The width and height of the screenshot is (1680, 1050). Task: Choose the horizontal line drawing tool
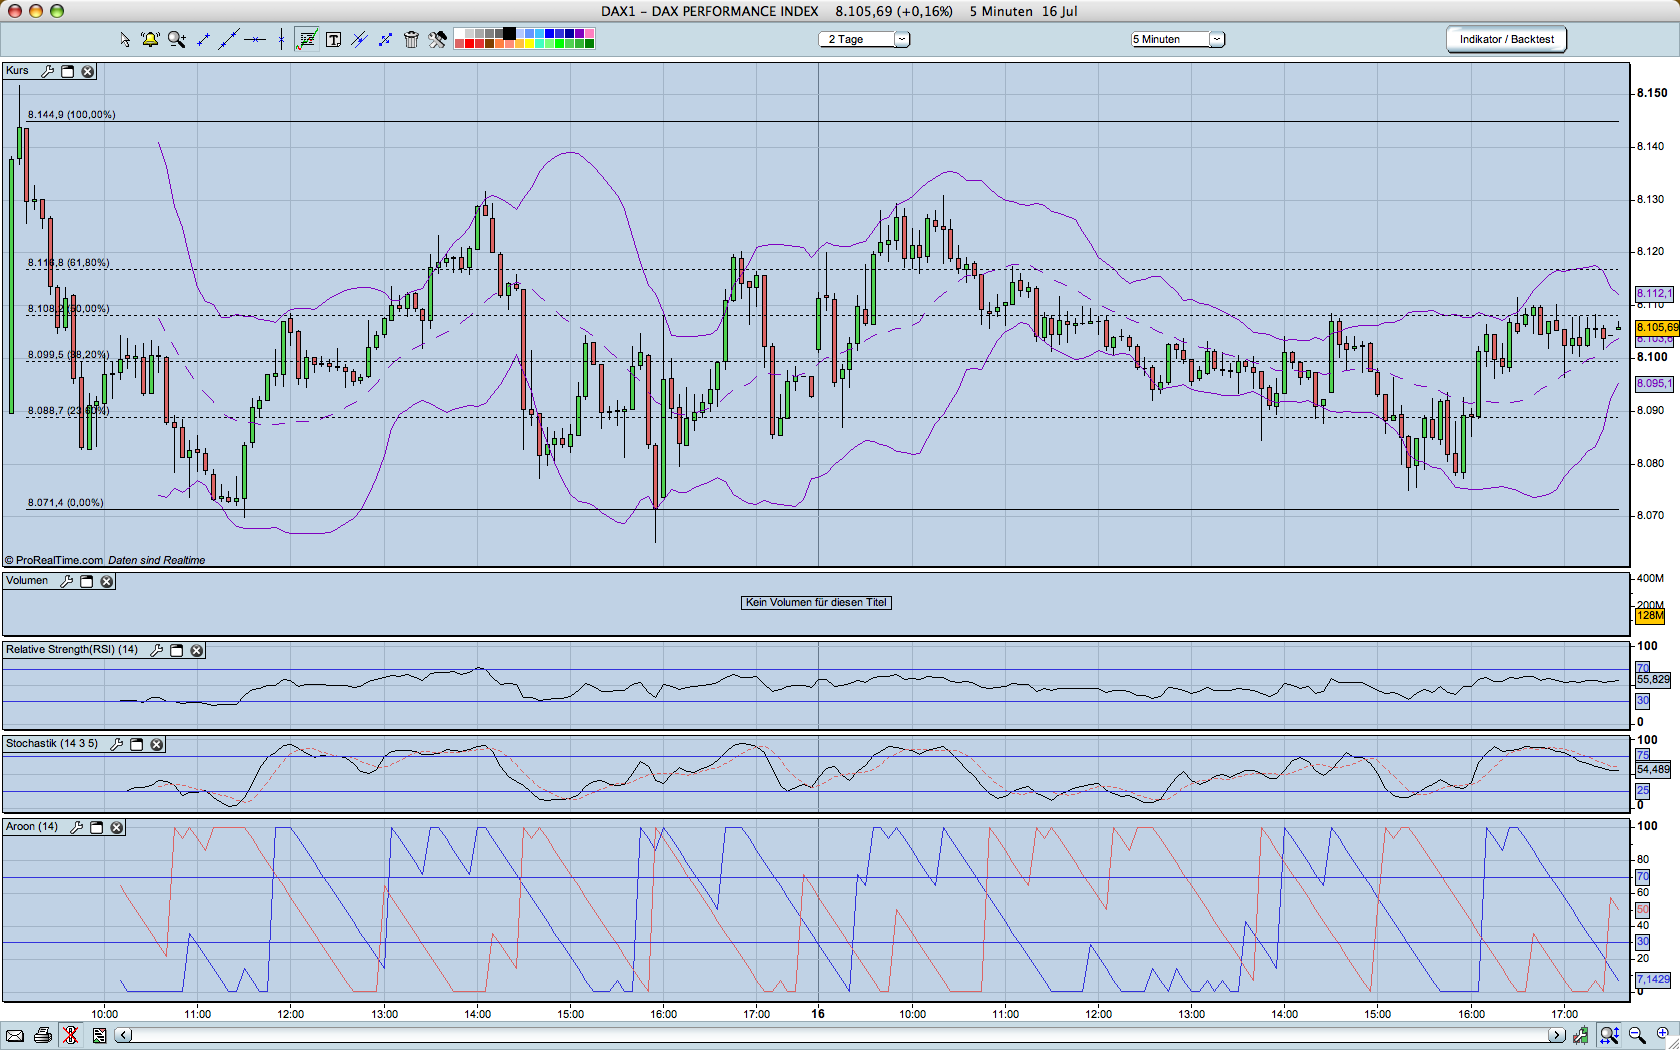(255, 40)
